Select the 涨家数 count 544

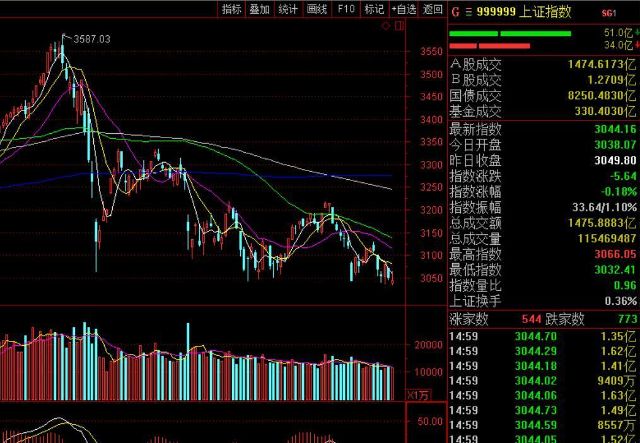click(531, 319)
